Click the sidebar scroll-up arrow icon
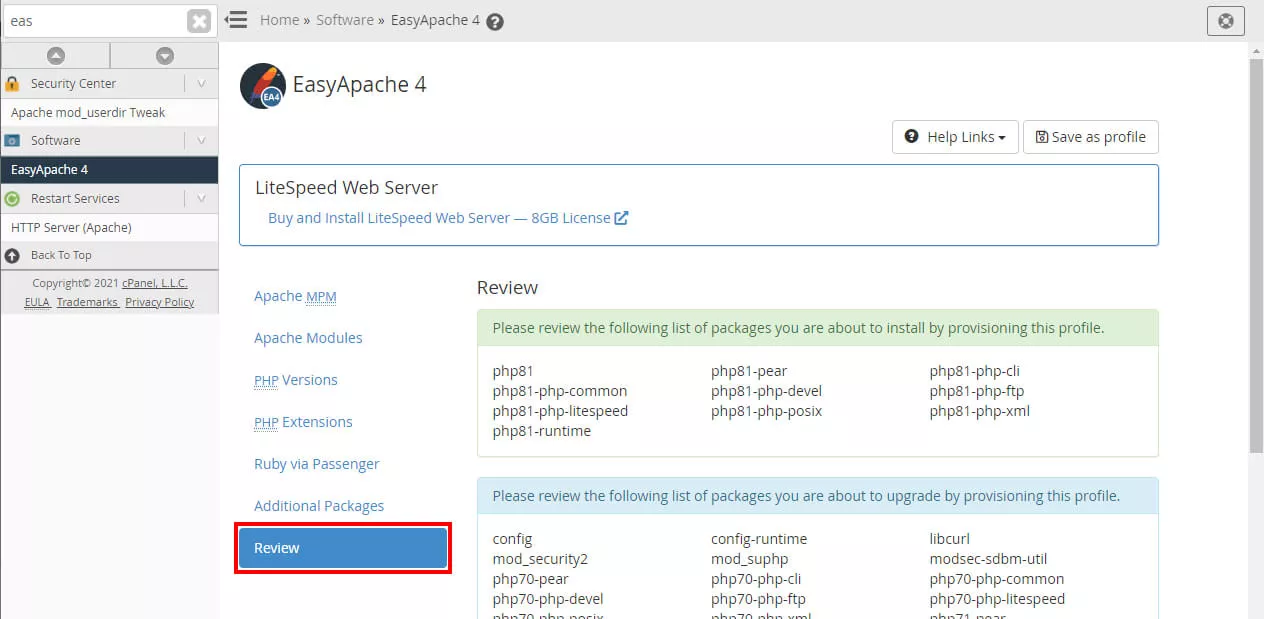Screen dimensions: 1264x619 coord(56,56)
